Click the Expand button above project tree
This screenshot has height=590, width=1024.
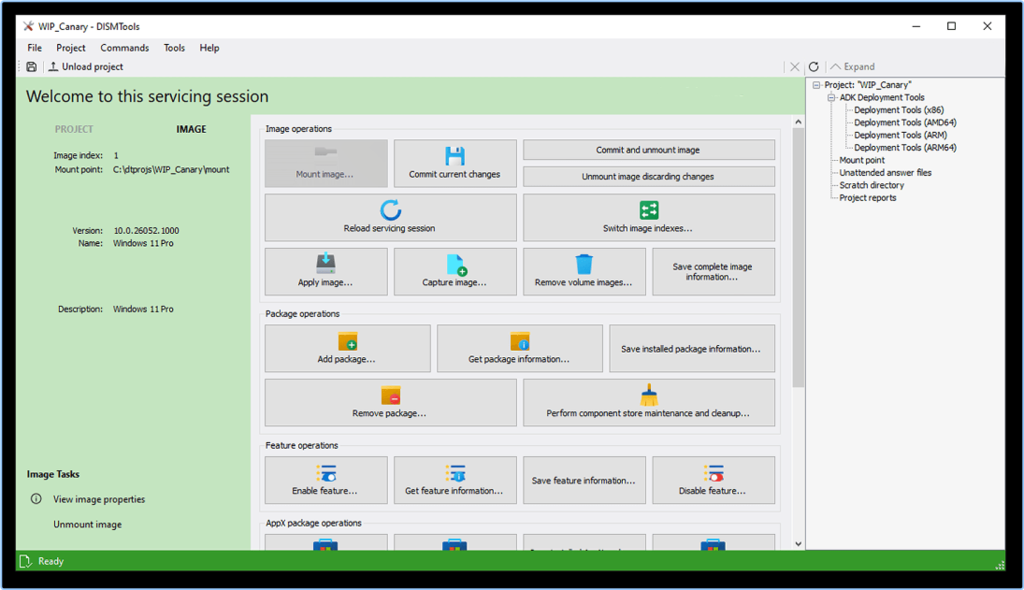pos(852,67)
